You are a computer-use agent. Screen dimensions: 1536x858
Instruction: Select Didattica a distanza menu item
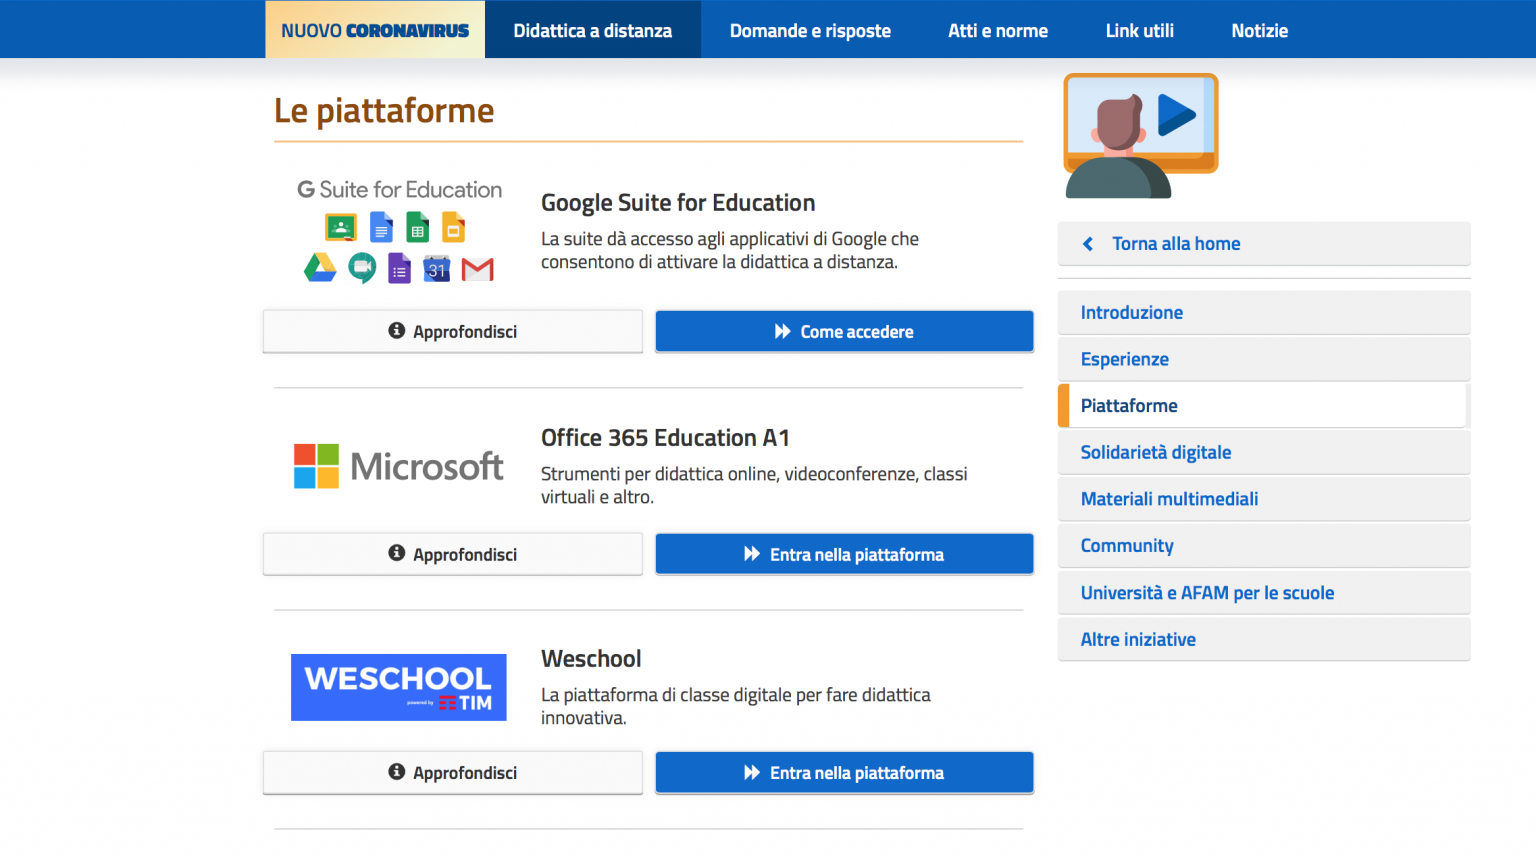click(x=593, y=30)
